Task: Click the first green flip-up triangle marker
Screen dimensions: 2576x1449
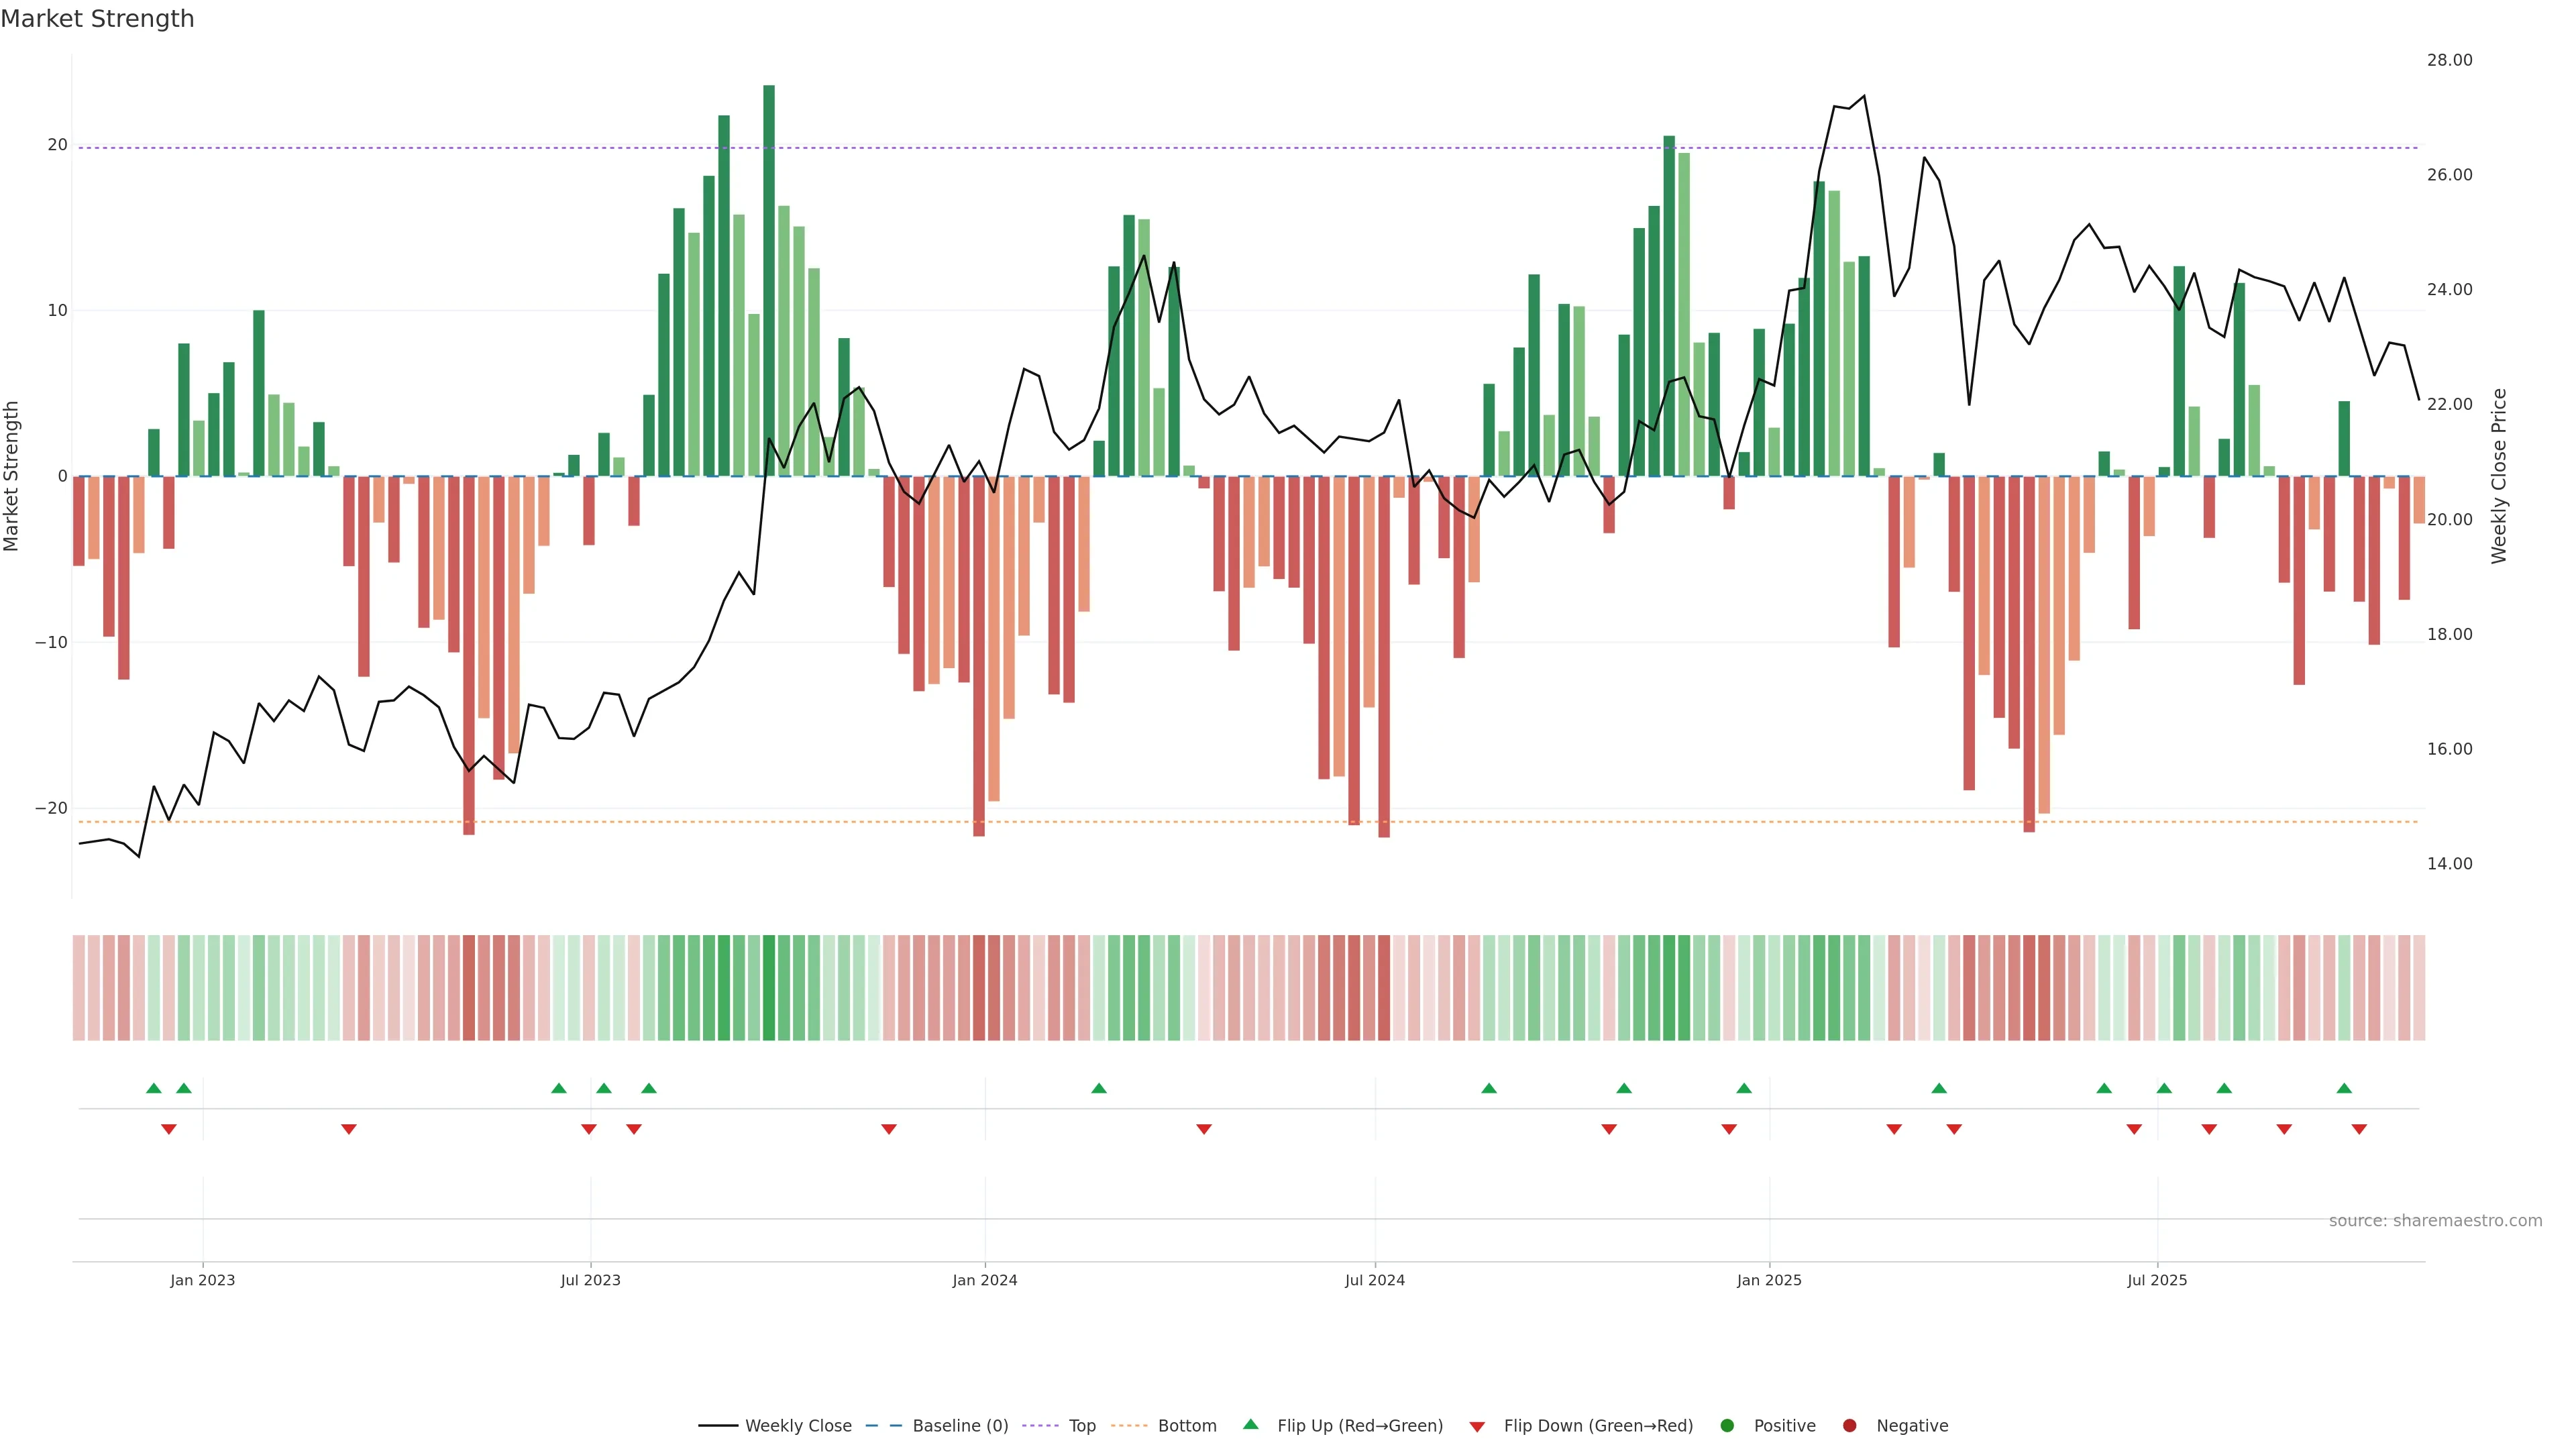Action: click(154, 1088)
